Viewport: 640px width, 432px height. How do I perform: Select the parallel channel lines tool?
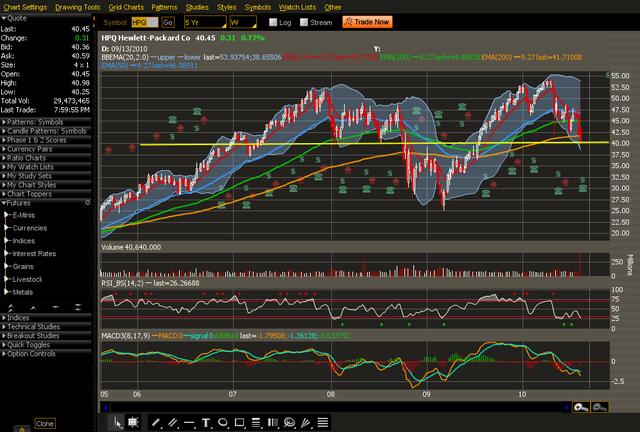(173, 423)
